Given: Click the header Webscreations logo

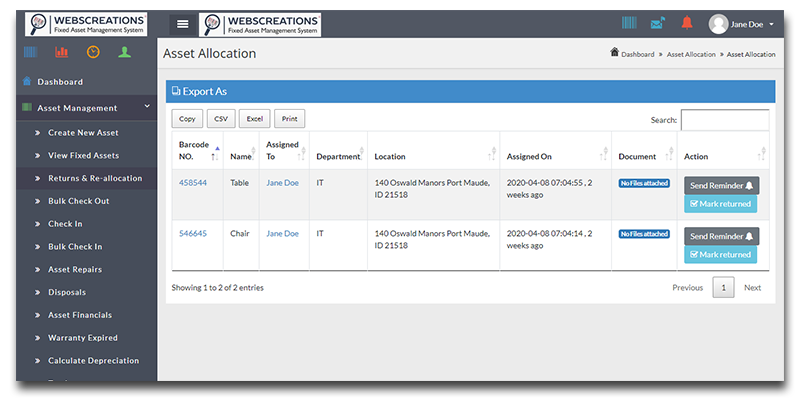Looking at the screenshot, I should [260, 24].
